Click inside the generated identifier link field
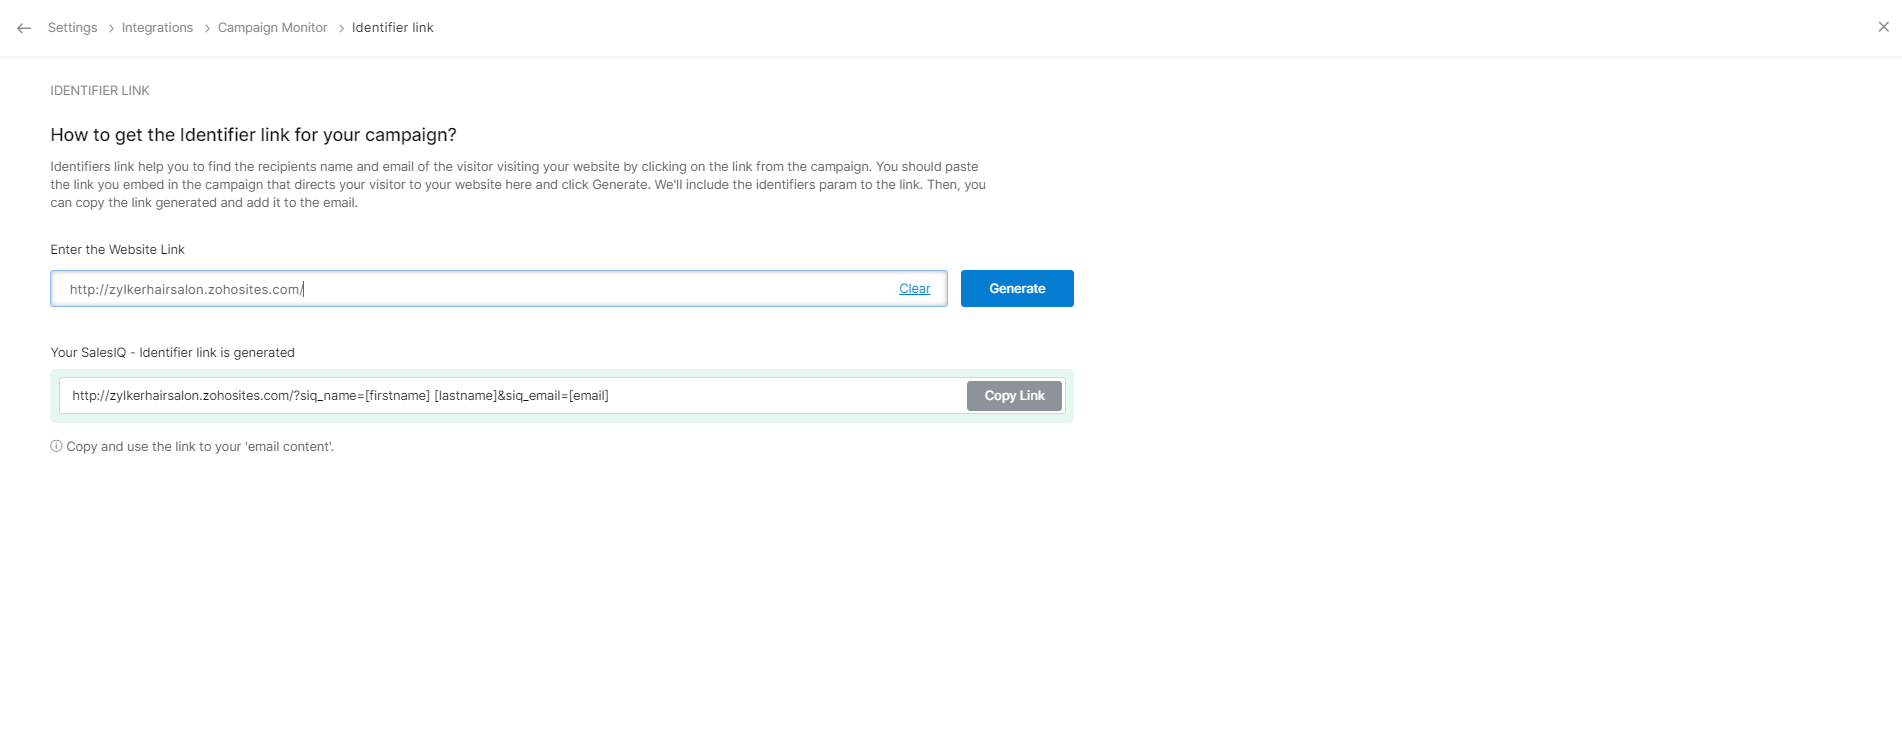The width and height of the screenshot is (1902, 748). (x=512, y=396)
